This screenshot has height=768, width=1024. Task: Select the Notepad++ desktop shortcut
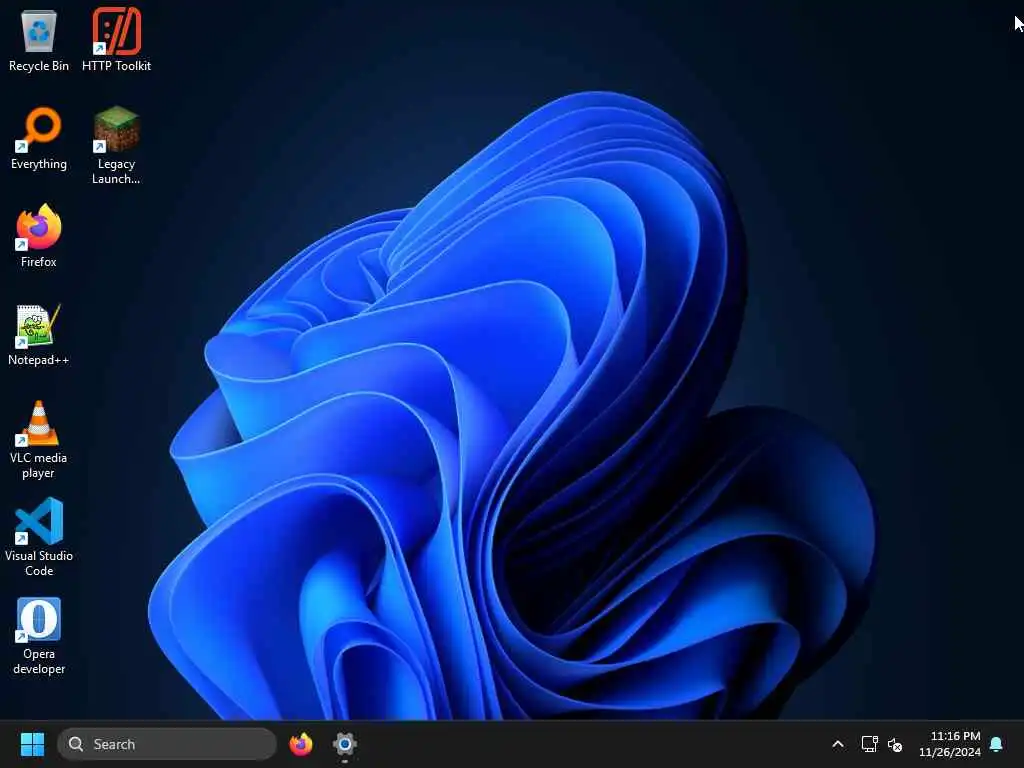pyautogui.click(x=39, y=334)
